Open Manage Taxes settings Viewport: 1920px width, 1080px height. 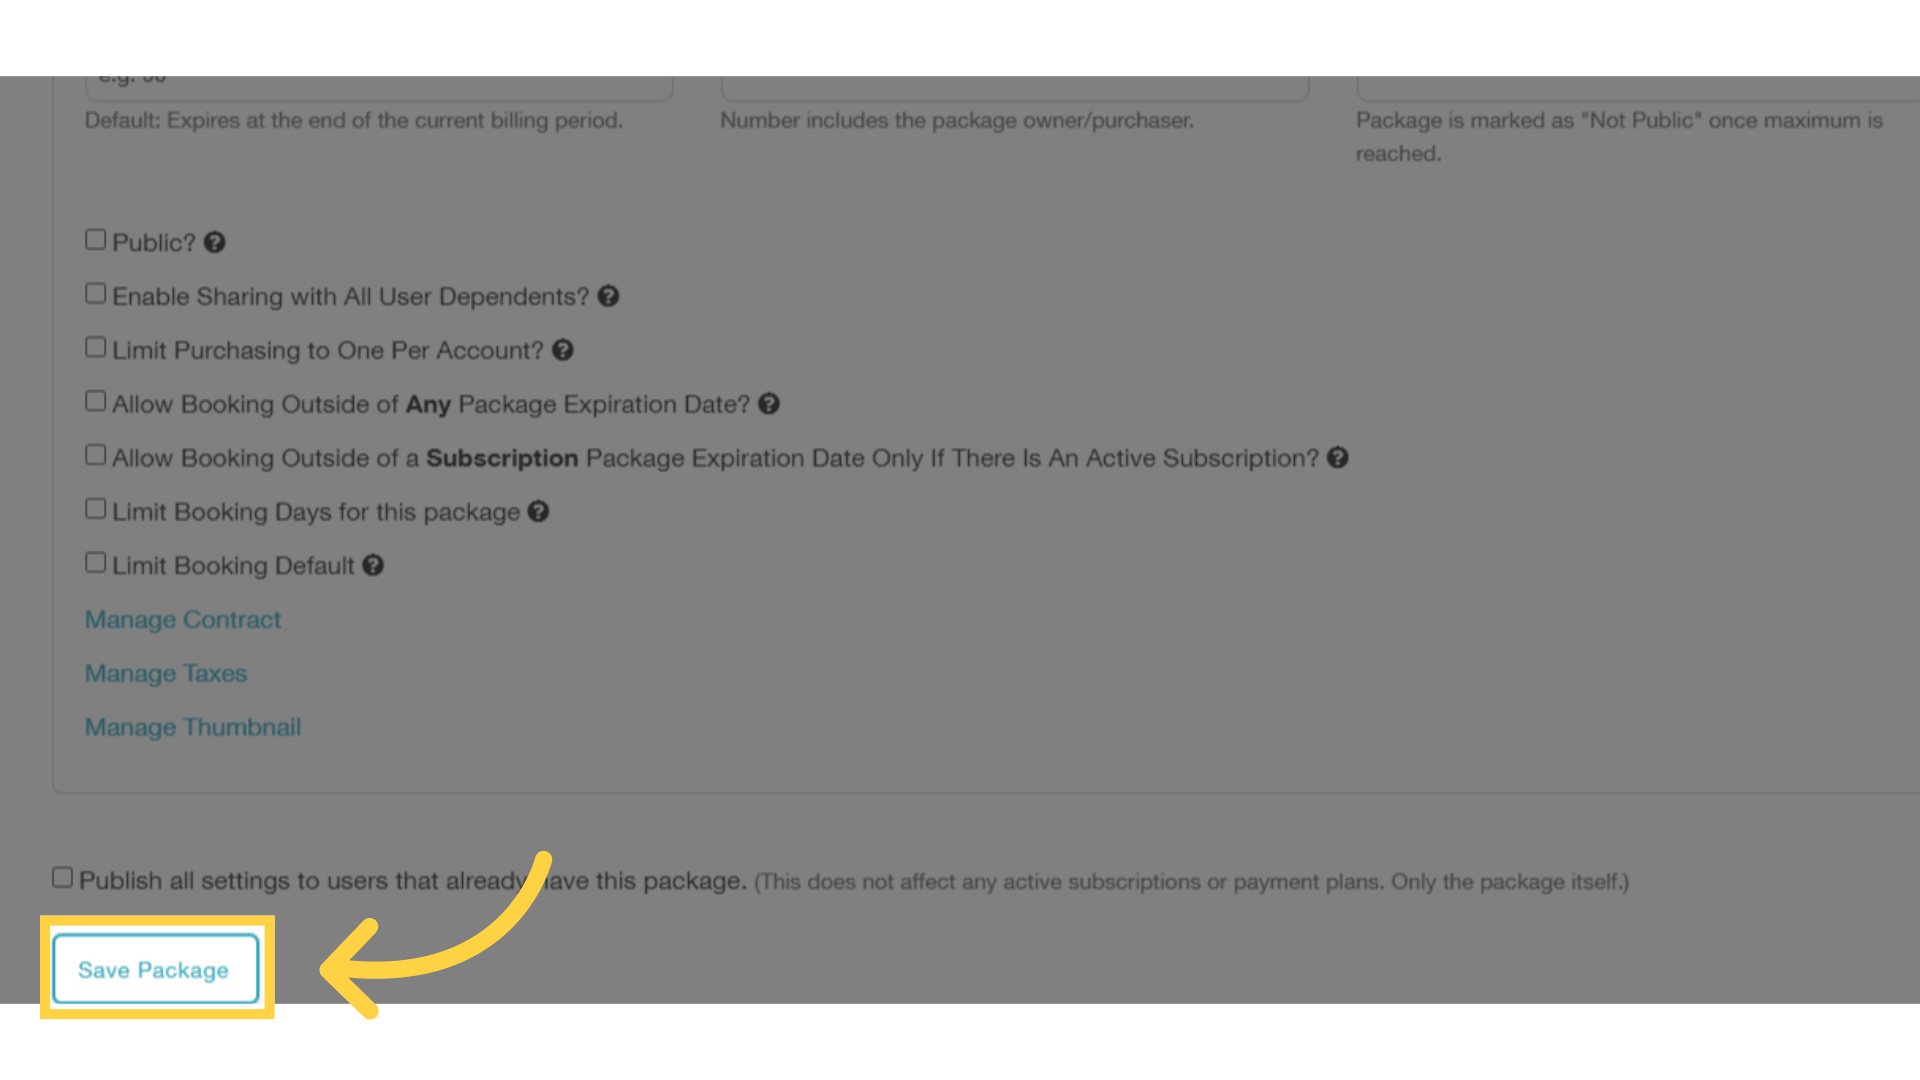pyautogui.click(x=165, y=673)
